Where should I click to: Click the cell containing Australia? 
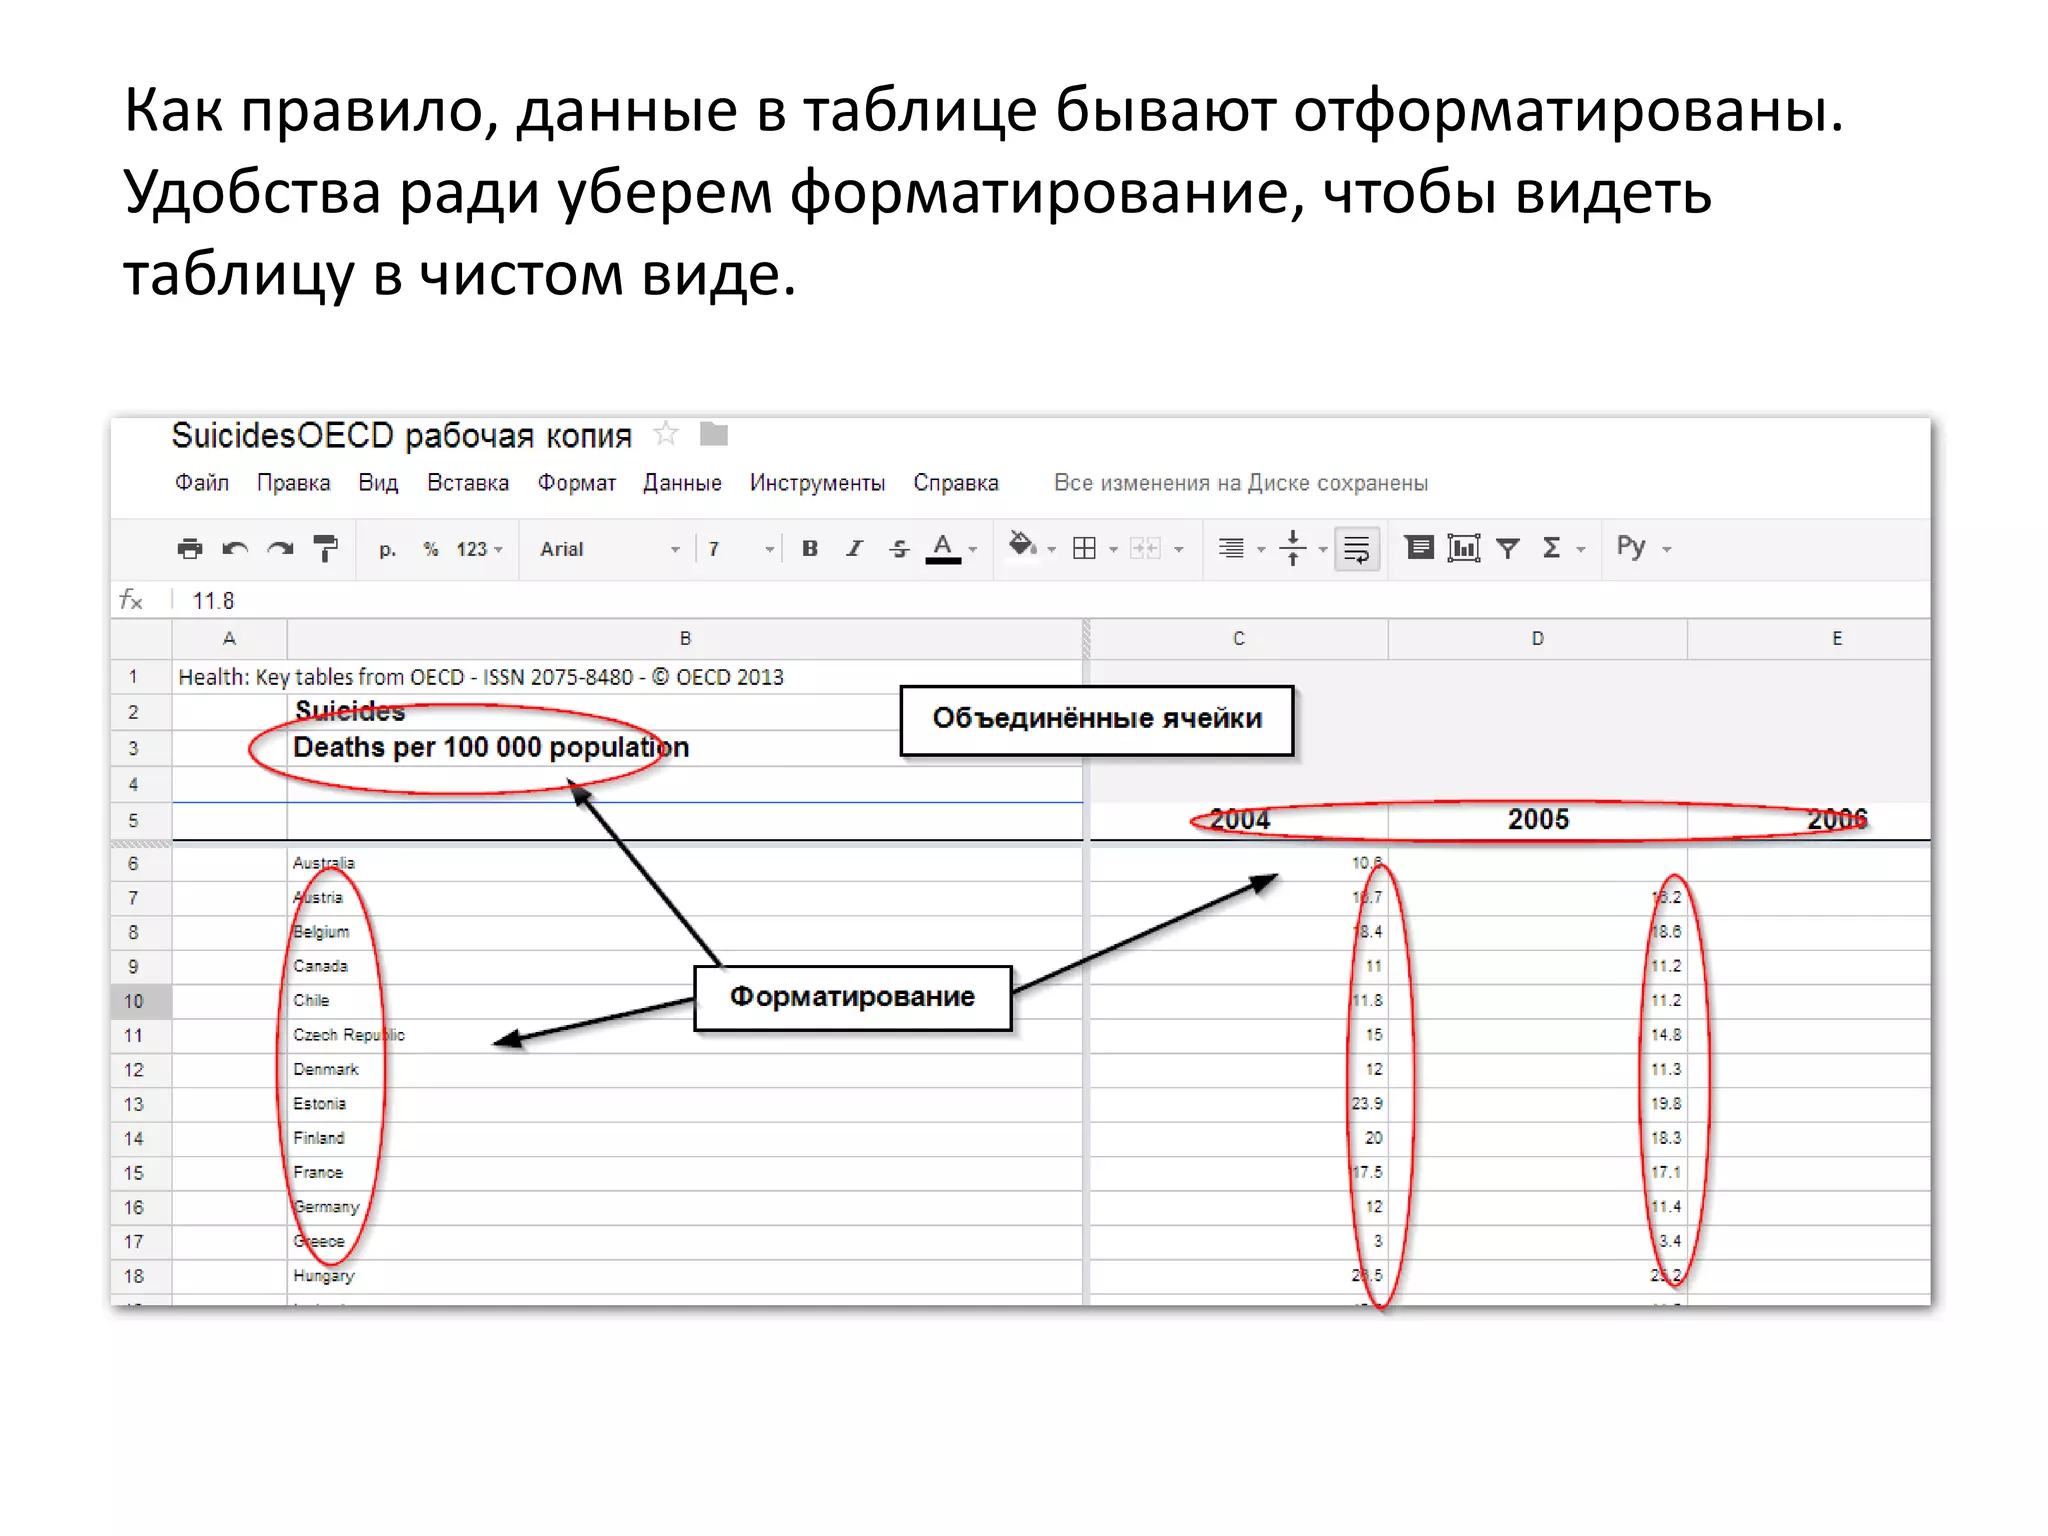click(x=685, y=863)
